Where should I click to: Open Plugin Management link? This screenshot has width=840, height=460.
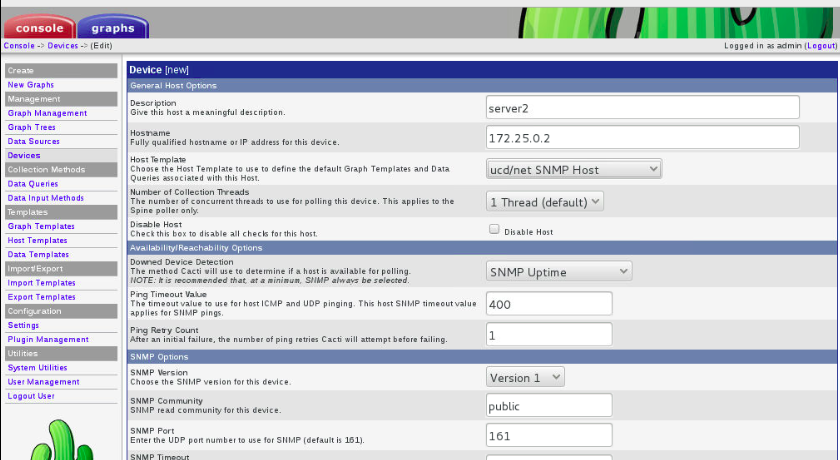48,340
